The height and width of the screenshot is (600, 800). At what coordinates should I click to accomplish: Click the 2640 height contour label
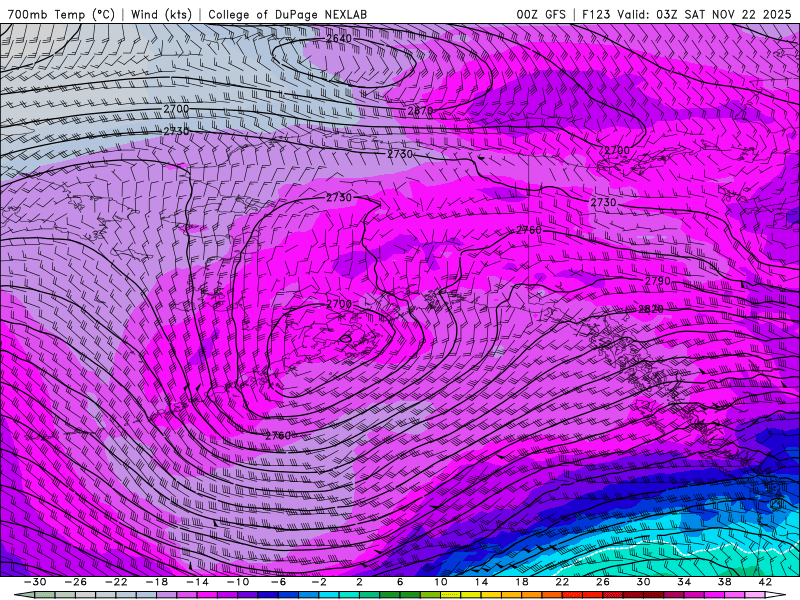[339, 39]
